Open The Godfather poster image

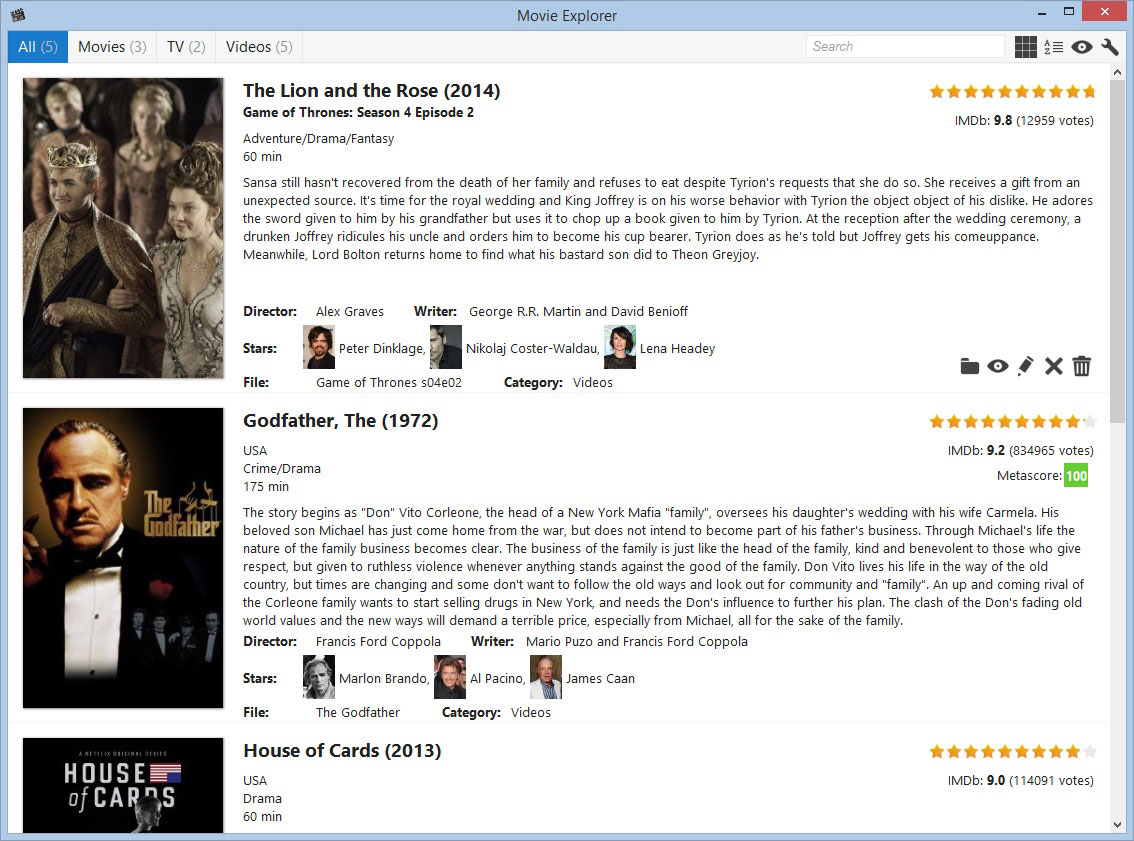coord(123,558)
